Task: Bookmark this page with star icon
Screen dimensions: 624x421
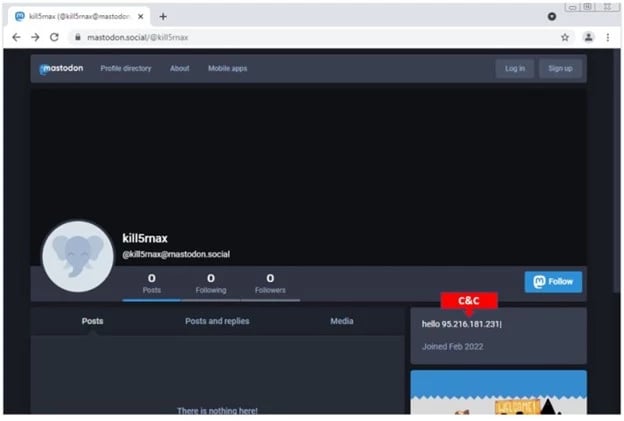Action: 564,37
